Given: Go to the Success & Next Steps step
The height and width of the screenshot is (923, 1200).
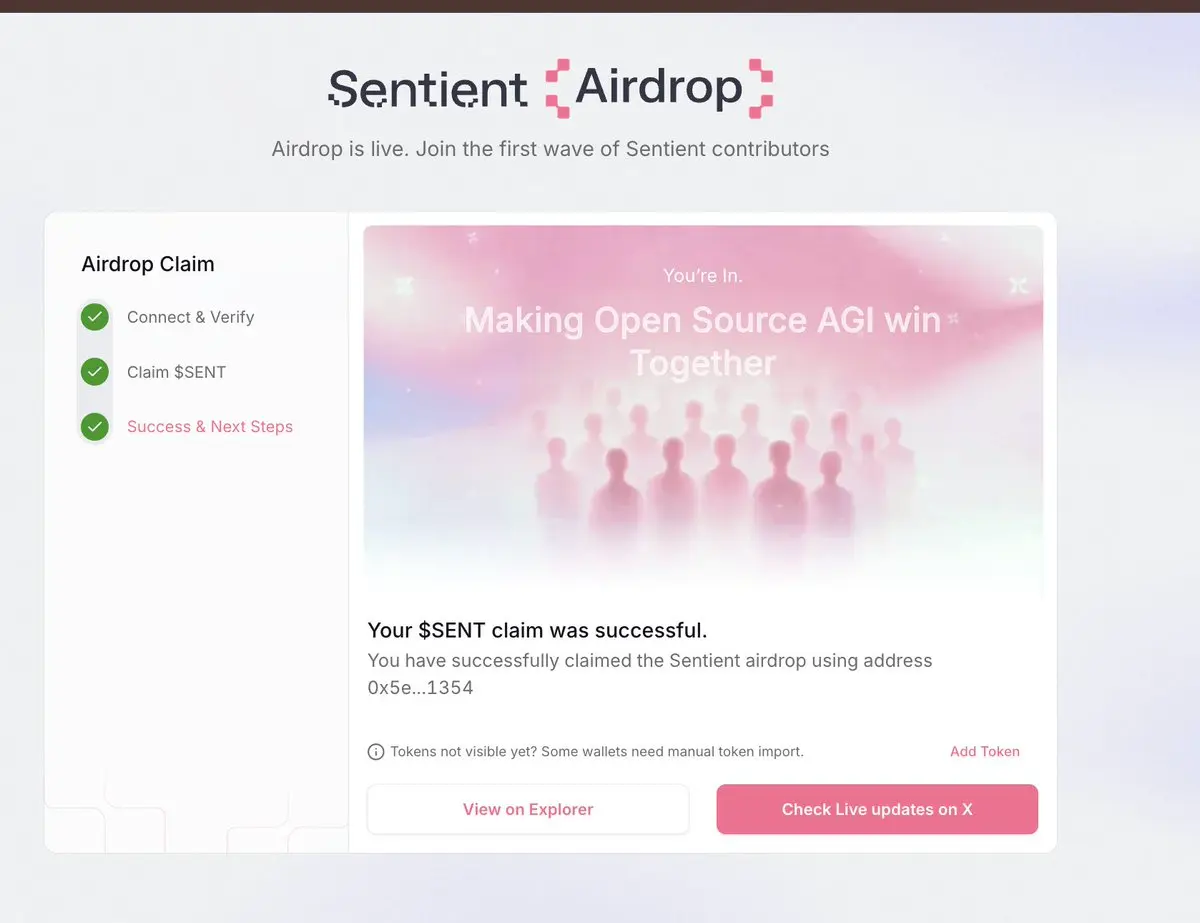Looking at the screenshot, I should 210,427.
